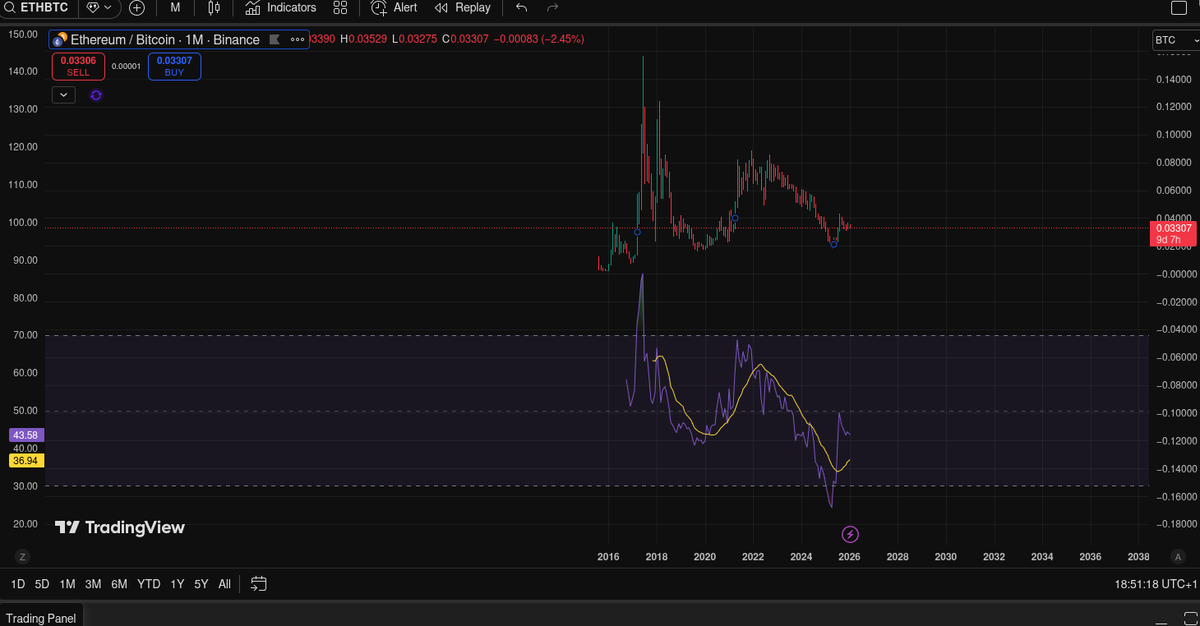
Task: Start bar Replay mode
Action: (x=463, y=8)
